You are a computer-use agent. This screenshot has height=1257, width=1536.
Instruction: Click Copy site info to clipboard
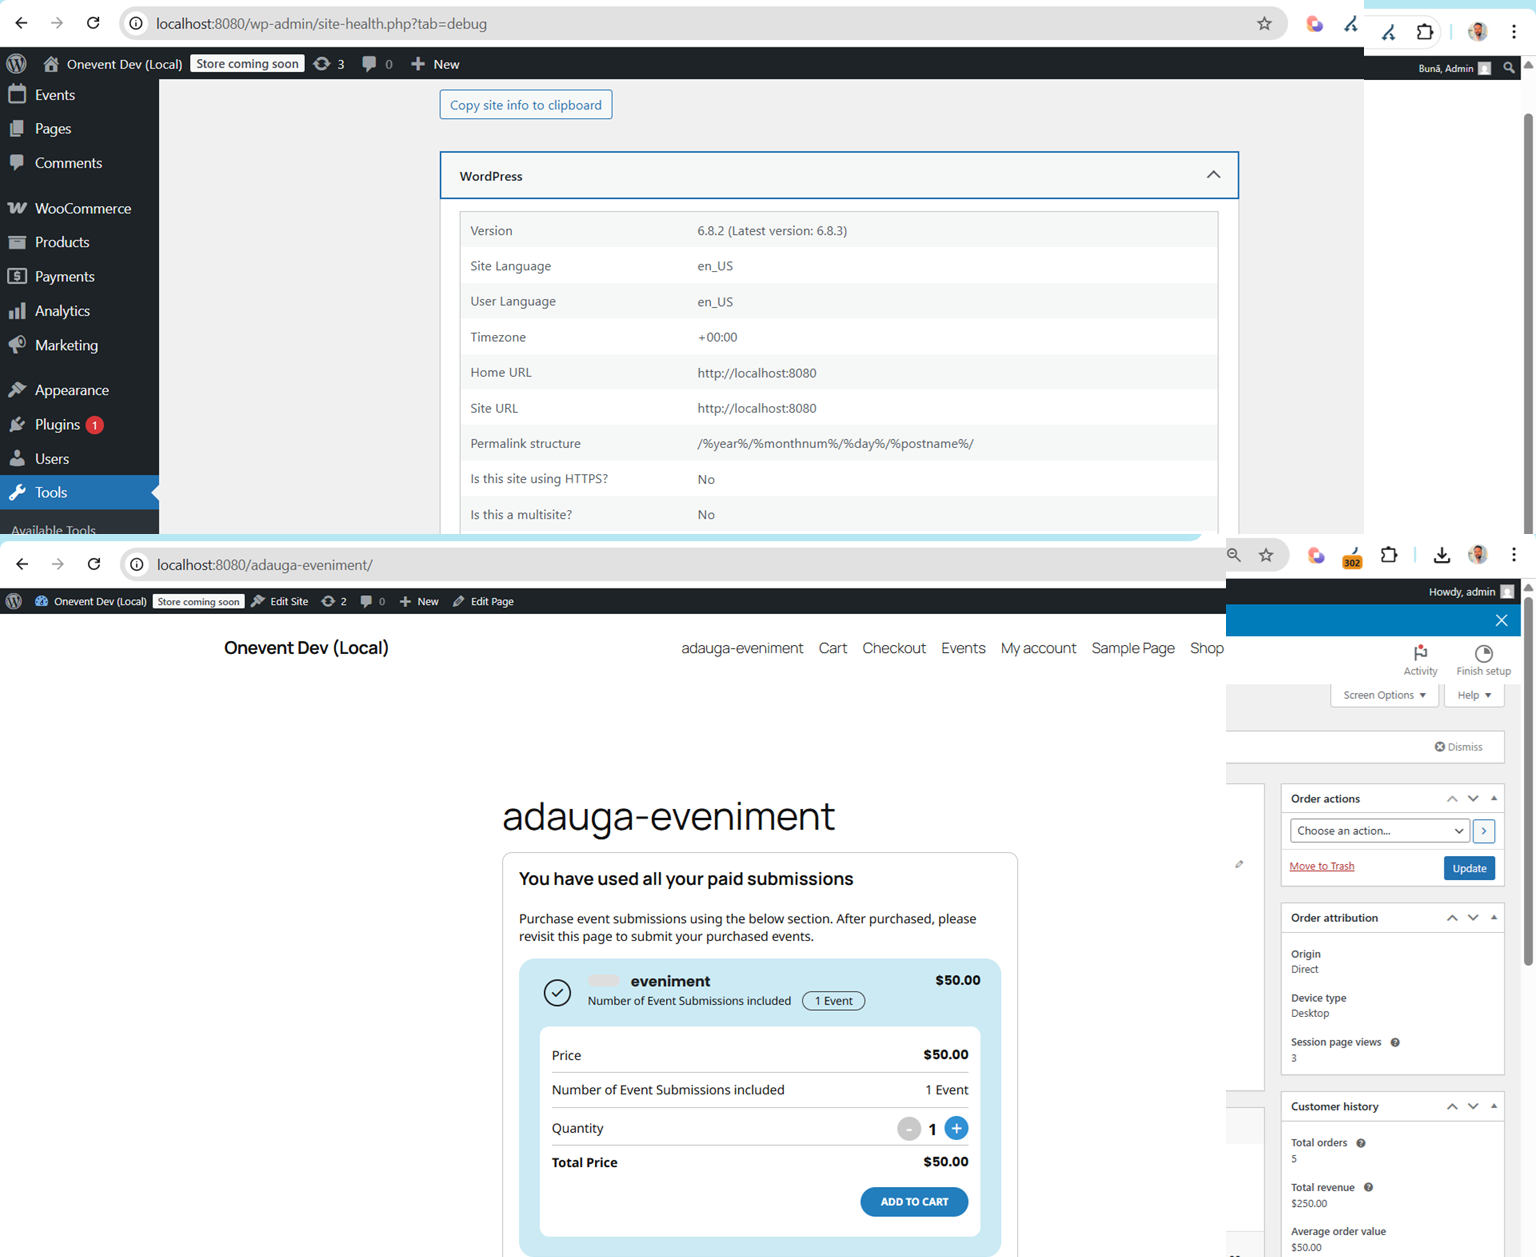coord(525,105)
